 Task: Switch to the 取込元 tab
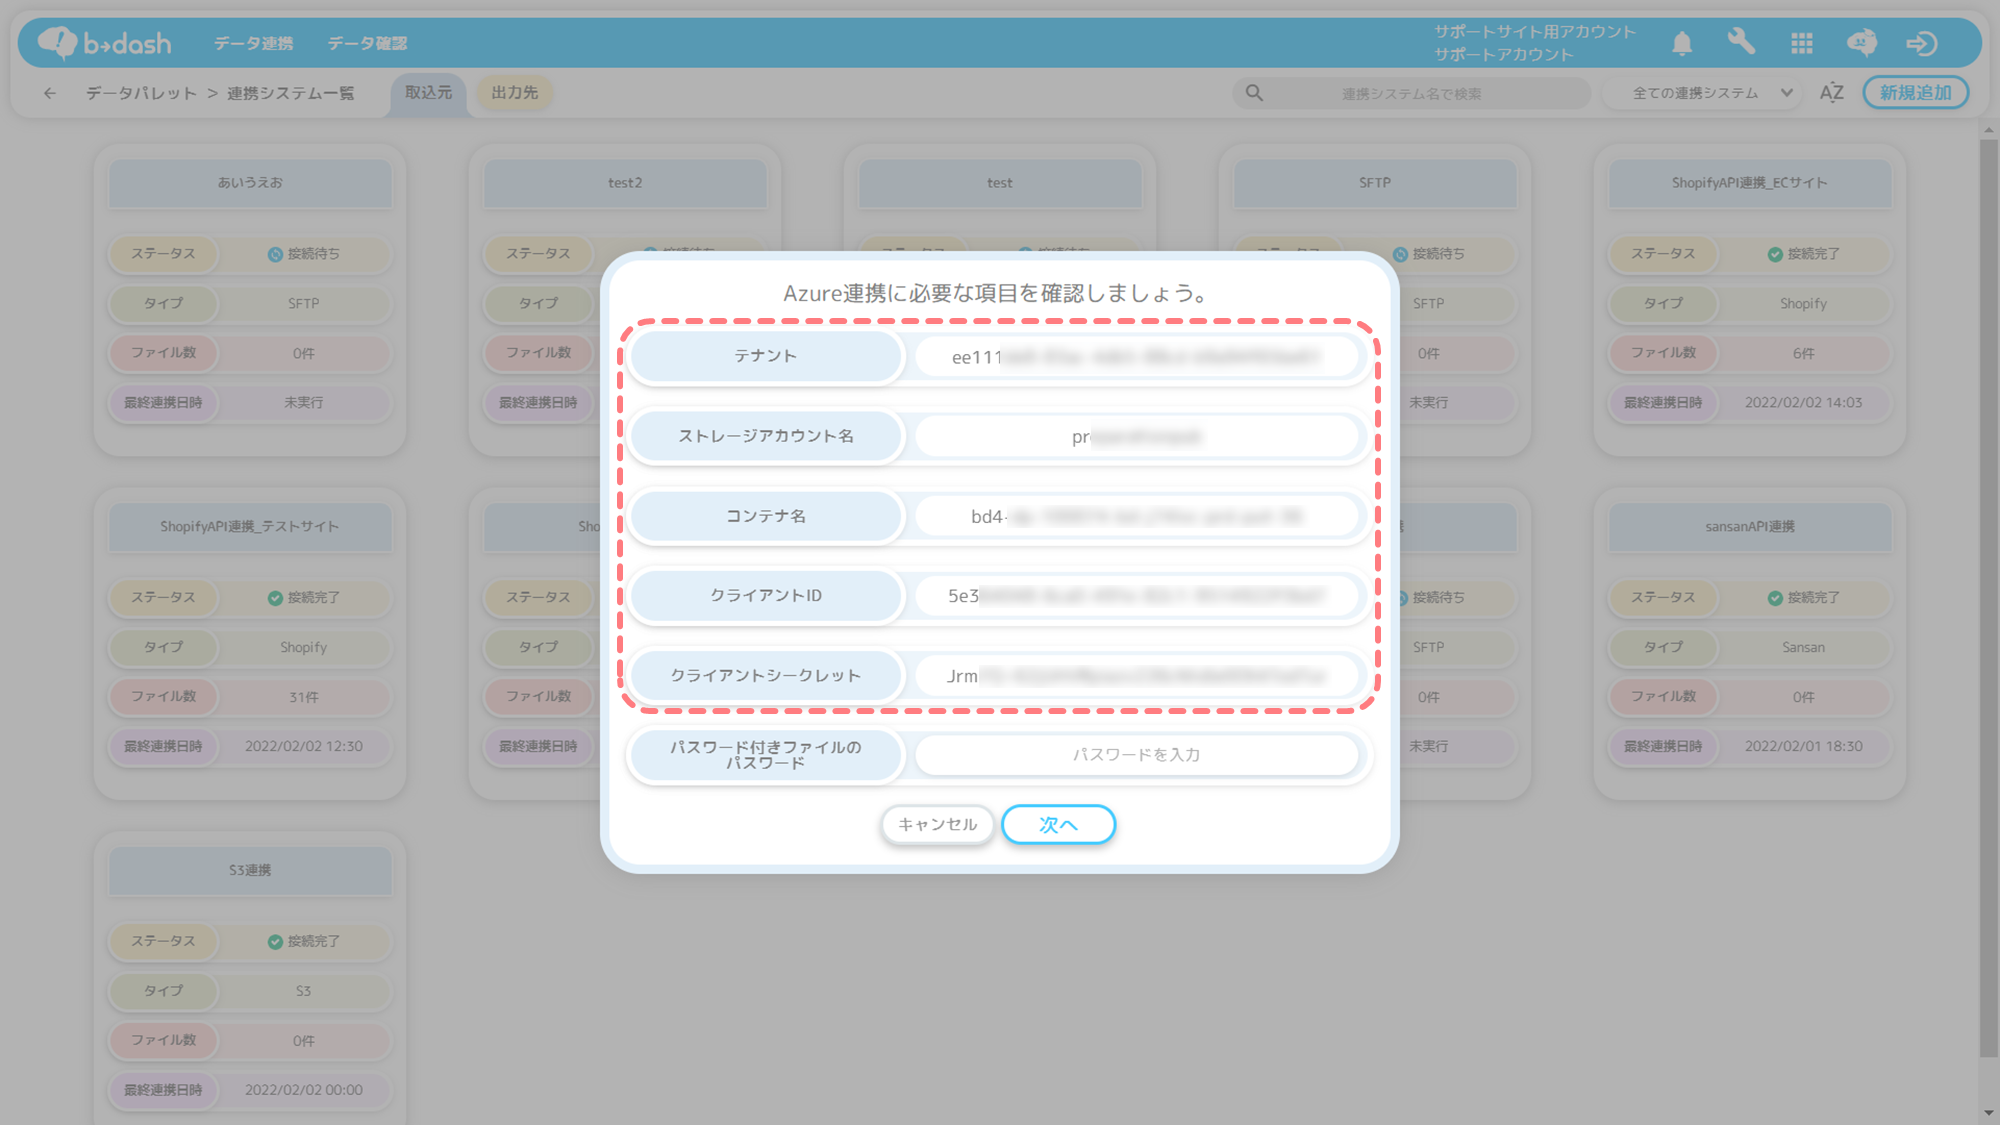click(428, 93)
